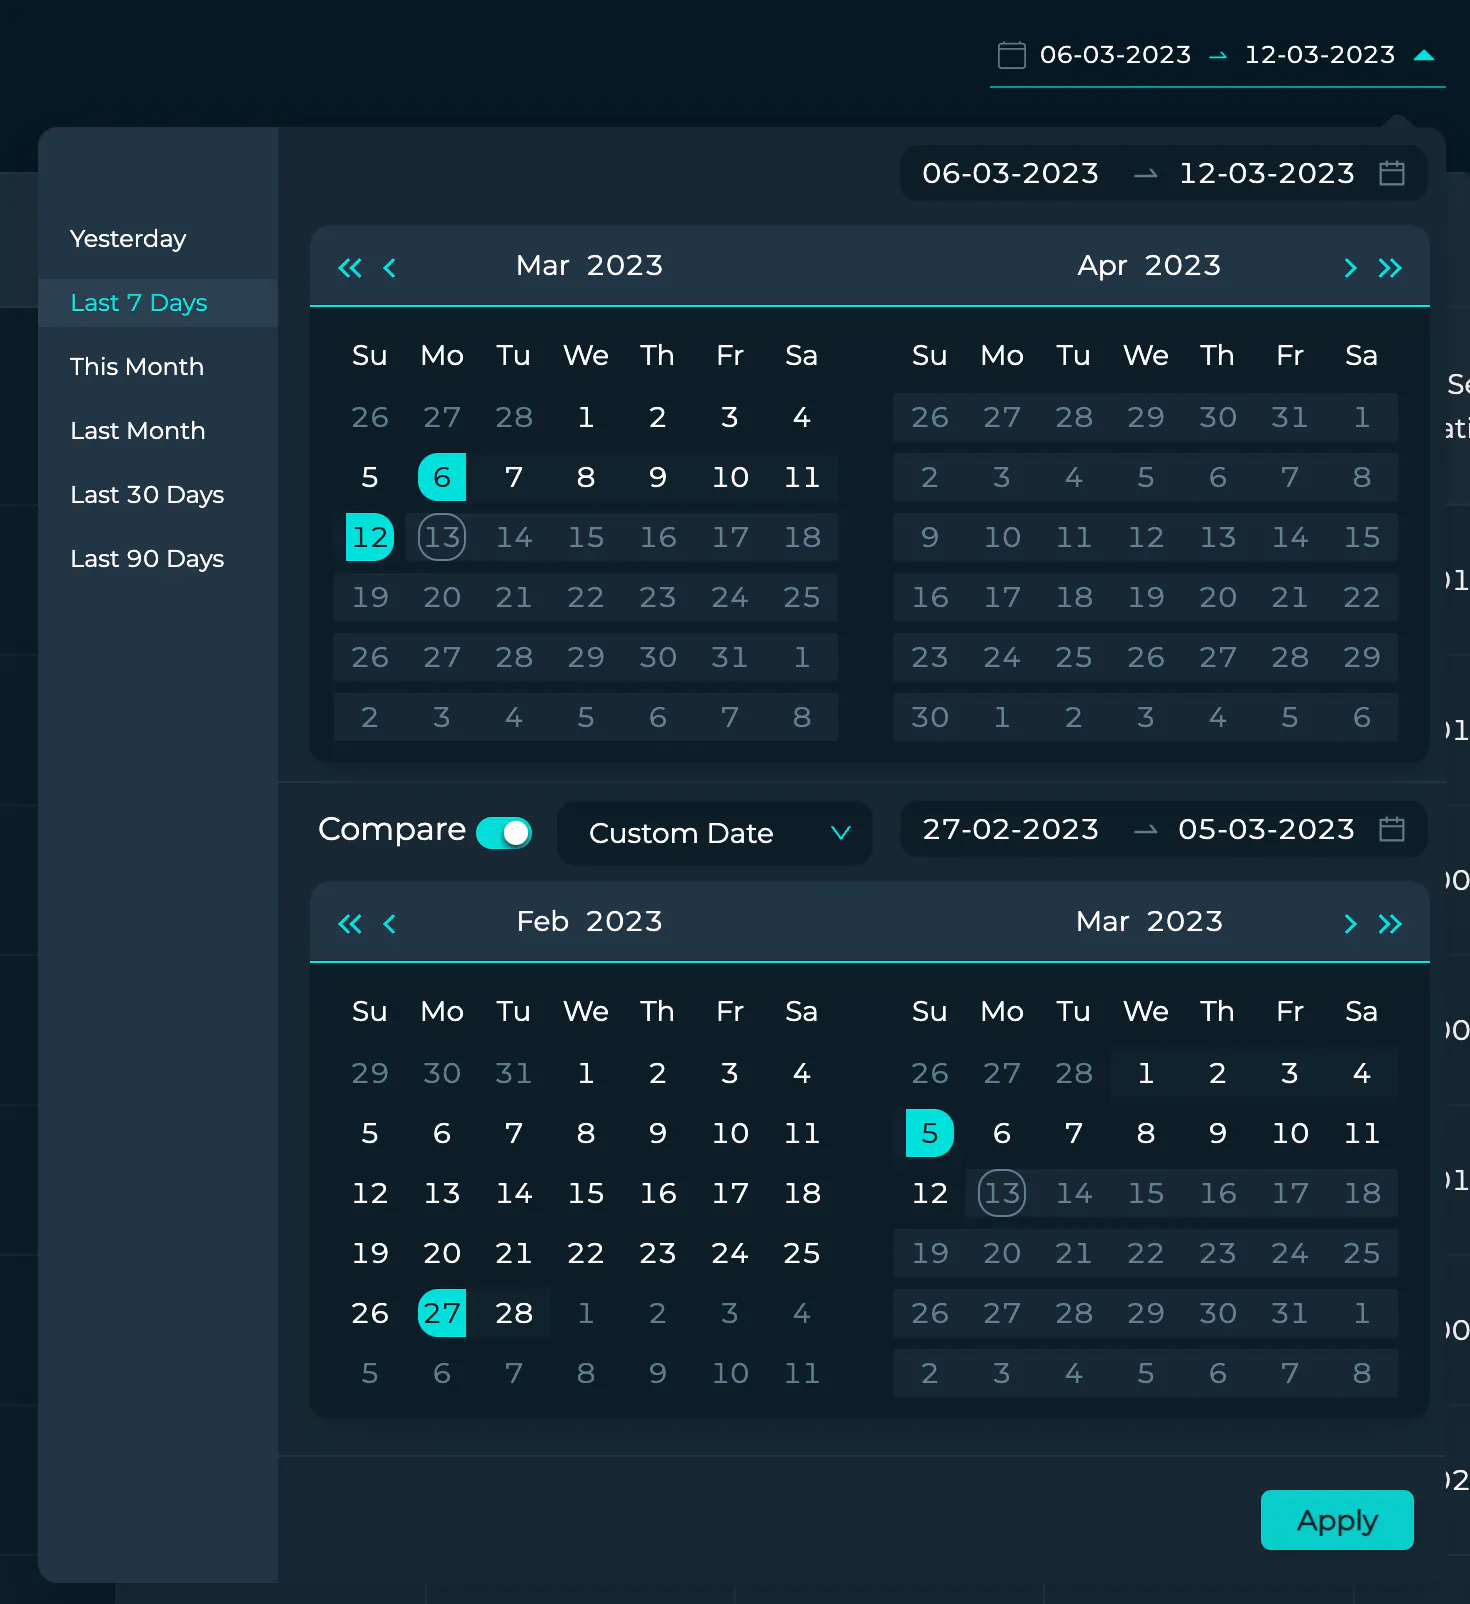Image resolution: width=1470 pixels, height=1604 pixels.
Task: Collapse date picker with top up arrow
Action: [1424, 55]
